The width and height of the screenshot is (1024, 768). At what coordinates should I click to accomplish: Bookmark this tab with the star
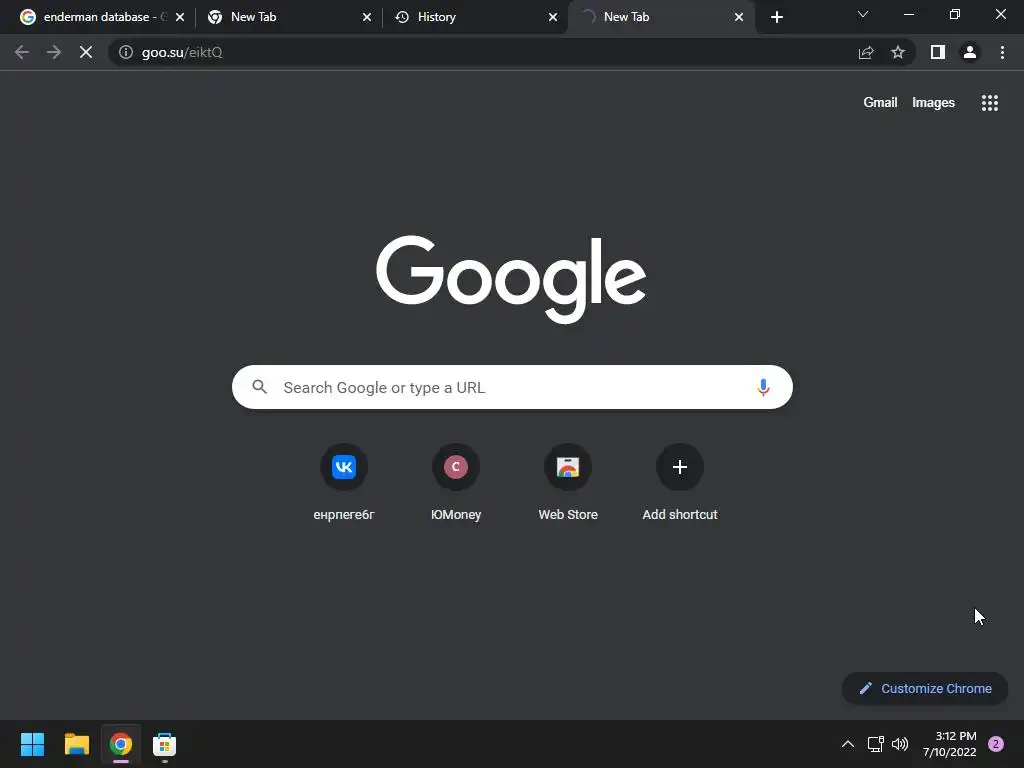click(x=898, y=52)
